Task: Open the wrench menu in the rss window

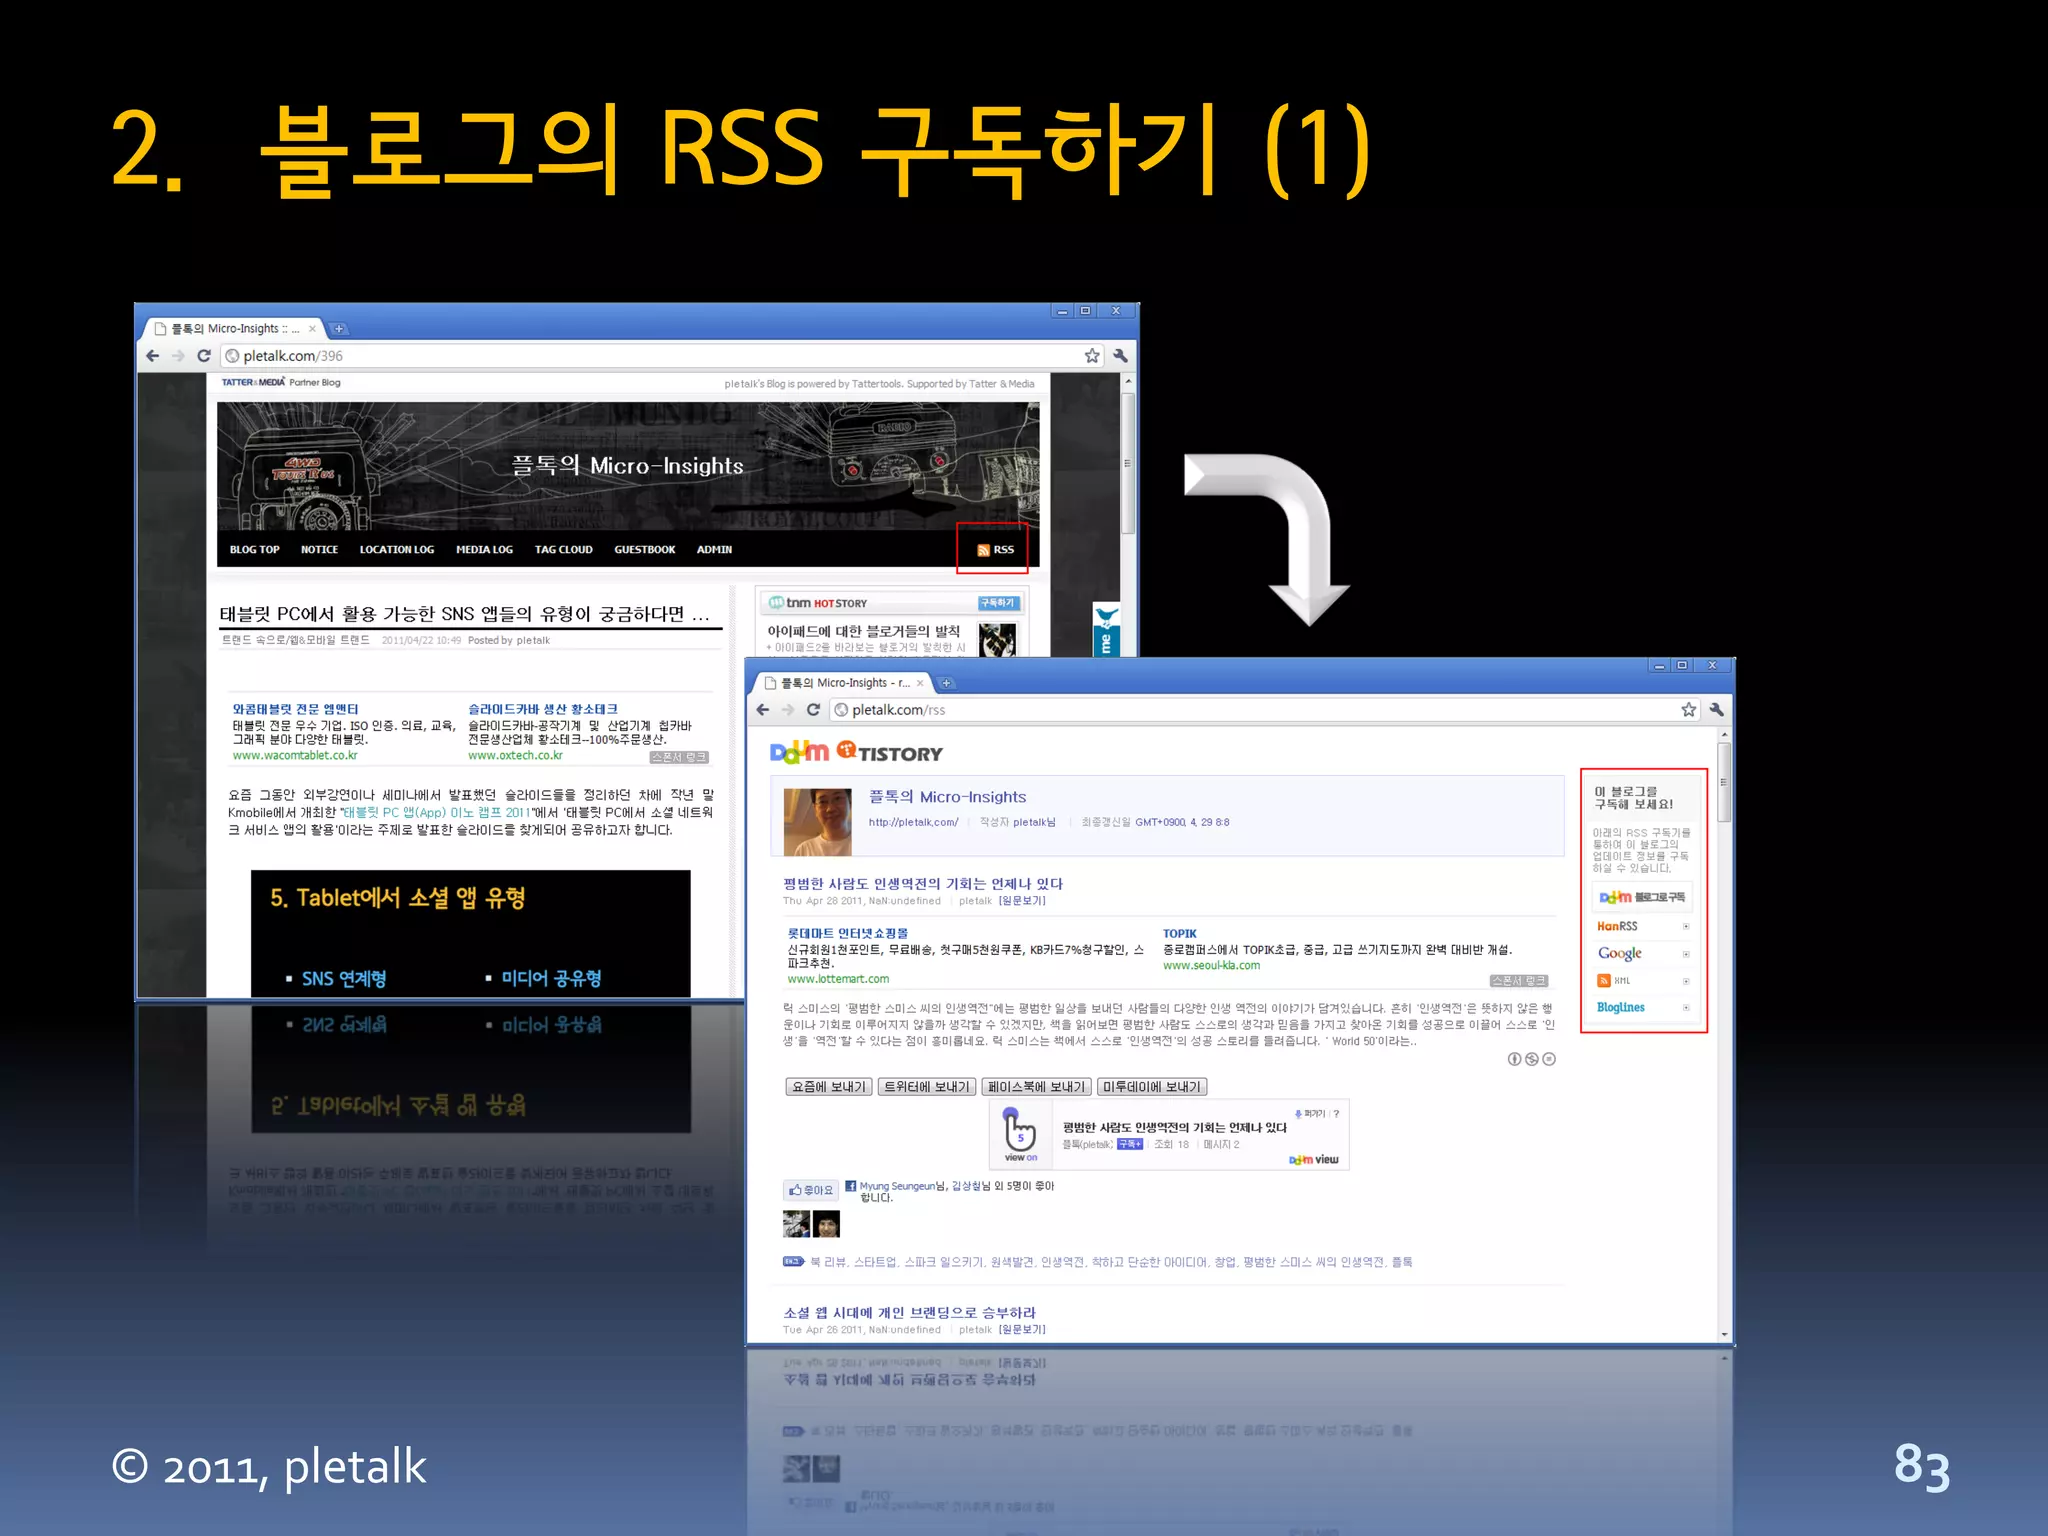Action: click(1717, 710)
